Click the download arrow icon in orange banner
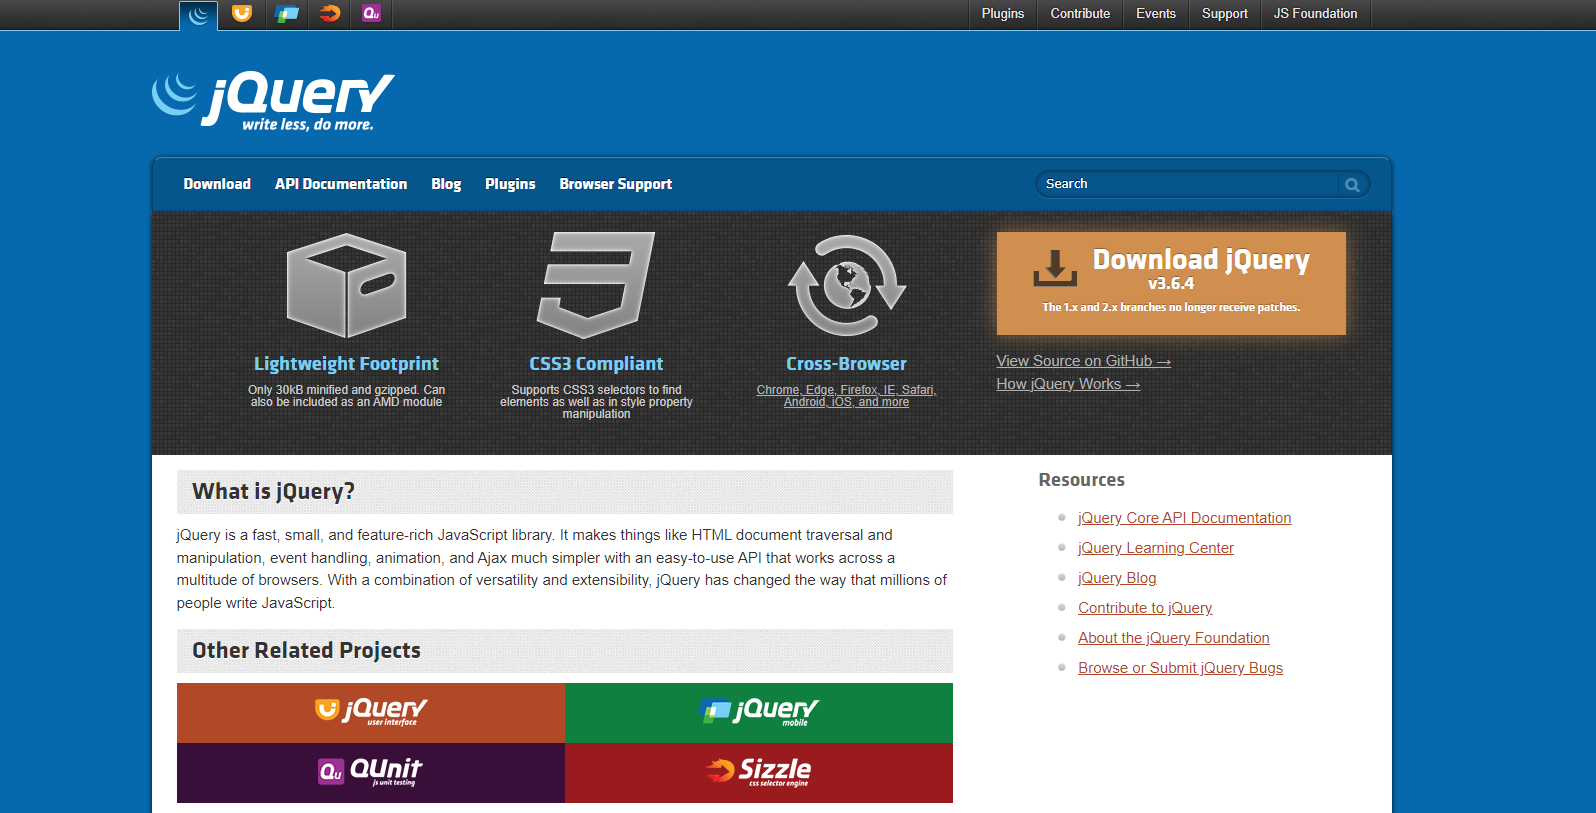The width and height of the screenshot is (1596, 813). coord(1055,268)
